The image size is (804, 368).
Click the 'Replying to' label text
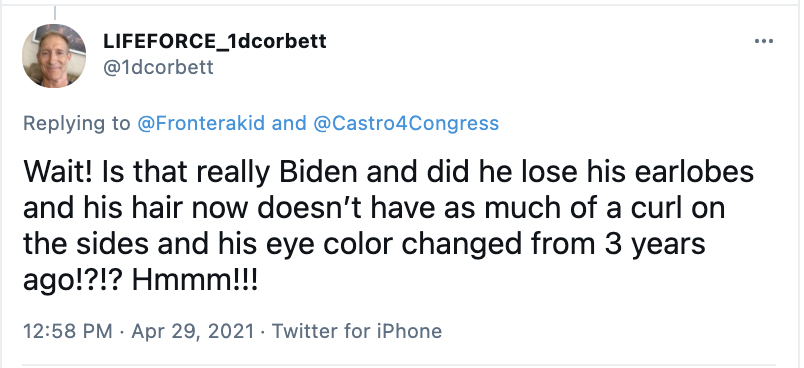(x=77, y=124)
